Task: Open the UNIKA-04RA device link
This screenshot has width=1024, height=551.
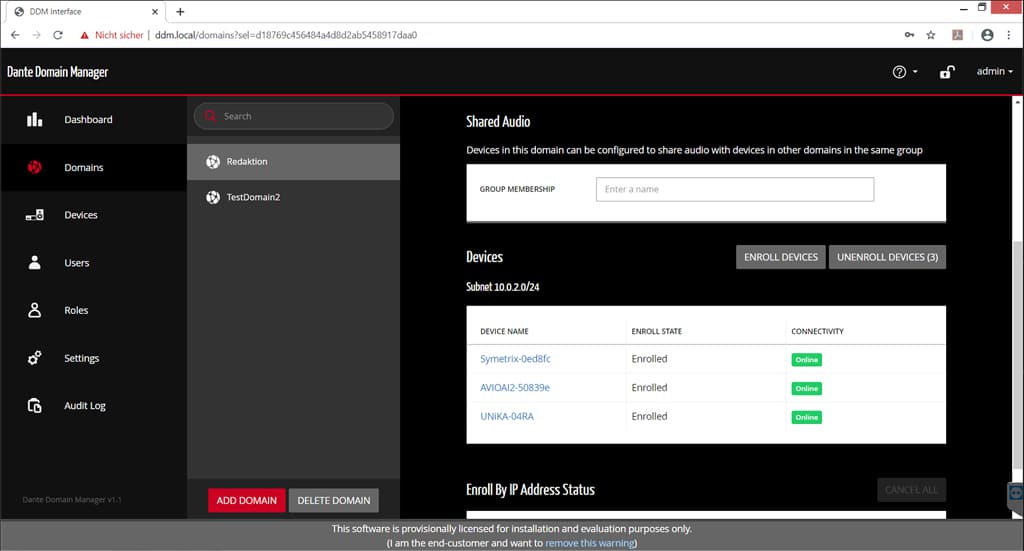Action: pyautogui.click(x=507, y=417)
